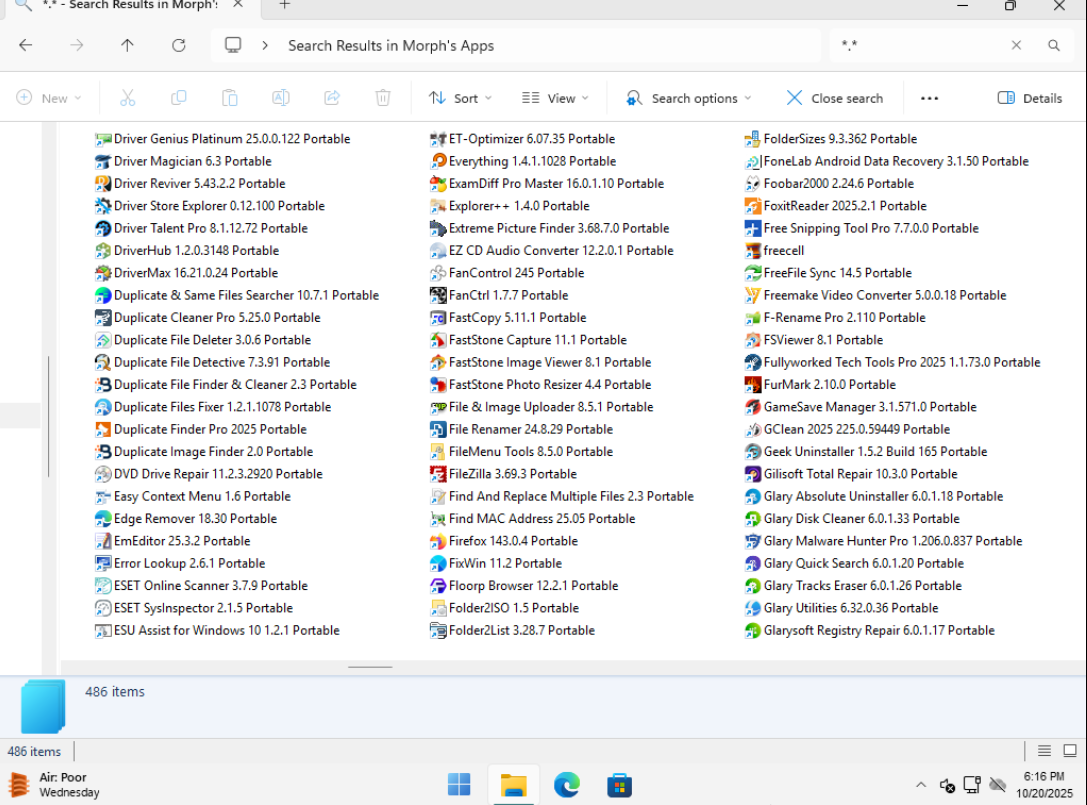This screenshot has height=805, width=1087.
Task: Click the Glary Utilities 6.32.0.36 icon
Action: [x=754, y=608]
